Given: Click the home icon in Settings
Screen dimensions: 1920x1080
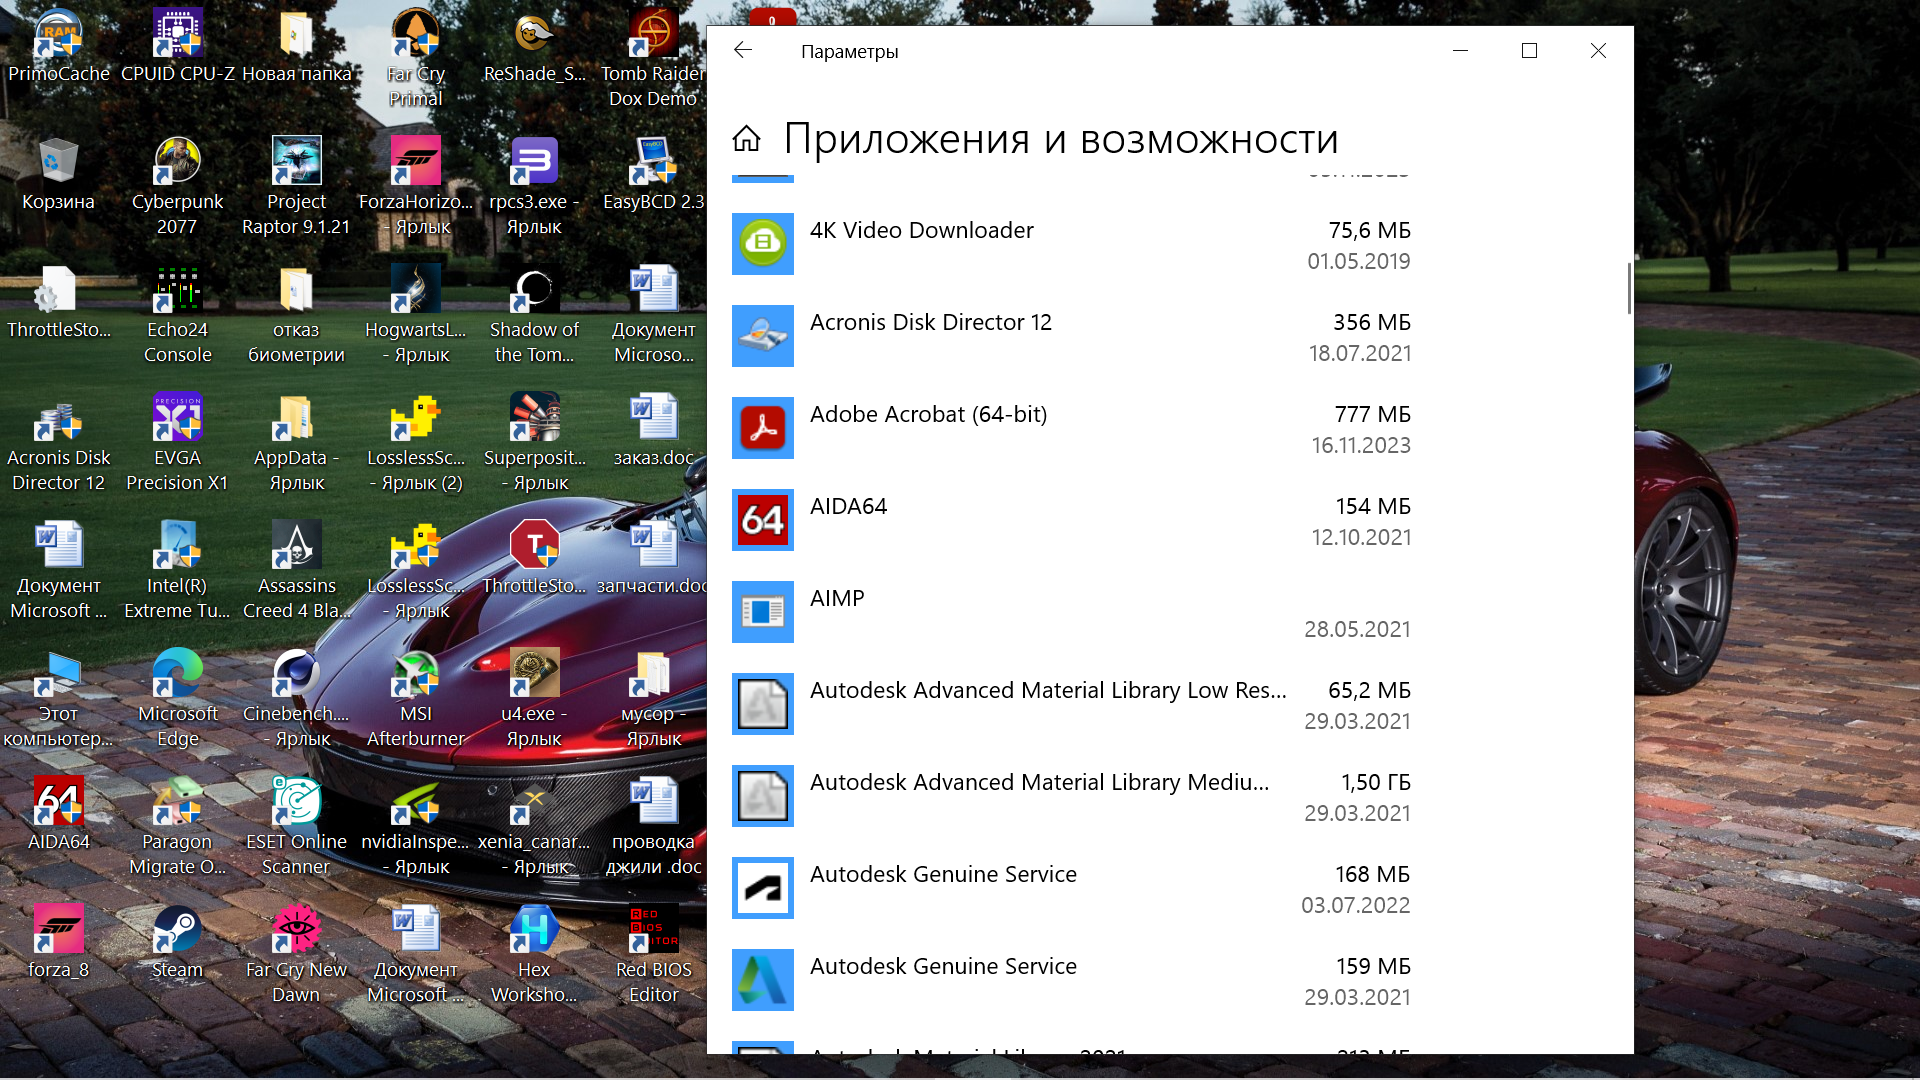Looking at the screenshot, I should click(x=746, y=139).
